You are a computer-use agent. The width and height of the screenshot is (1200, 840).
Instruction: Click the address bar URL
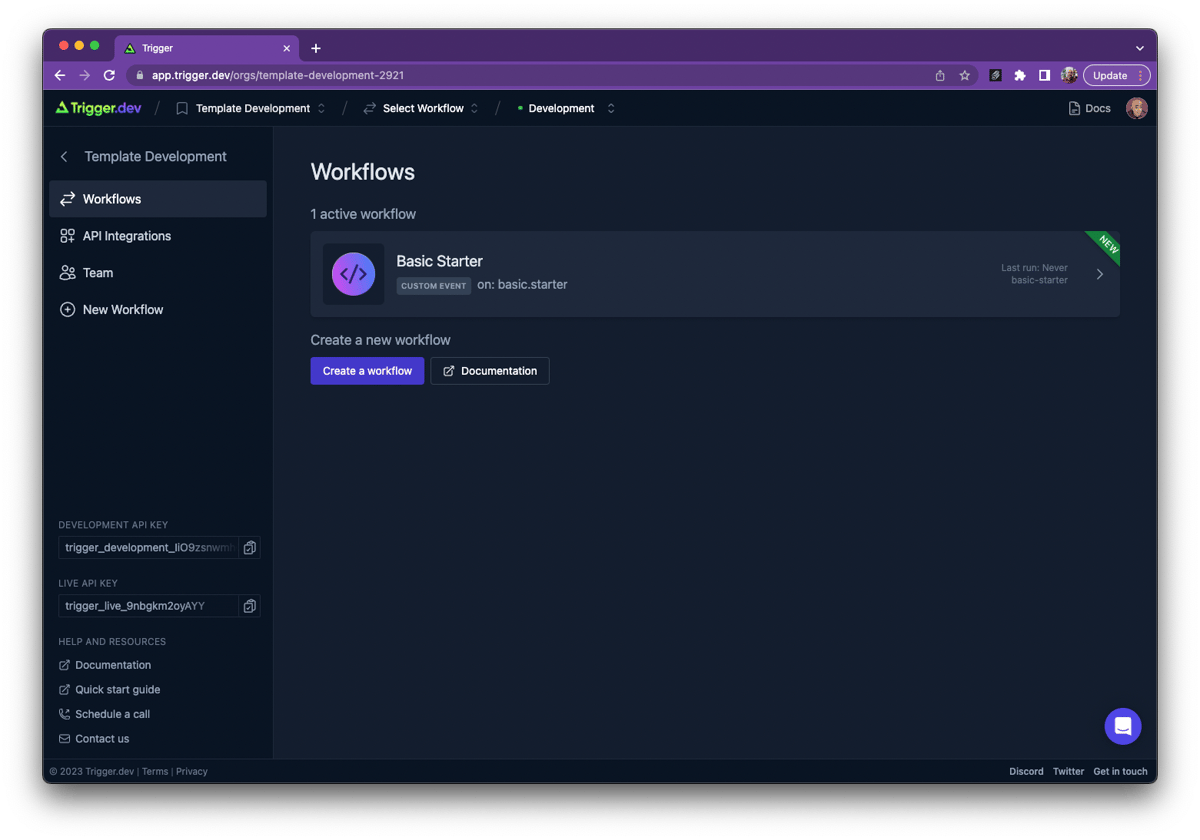(x=278, y=75)
